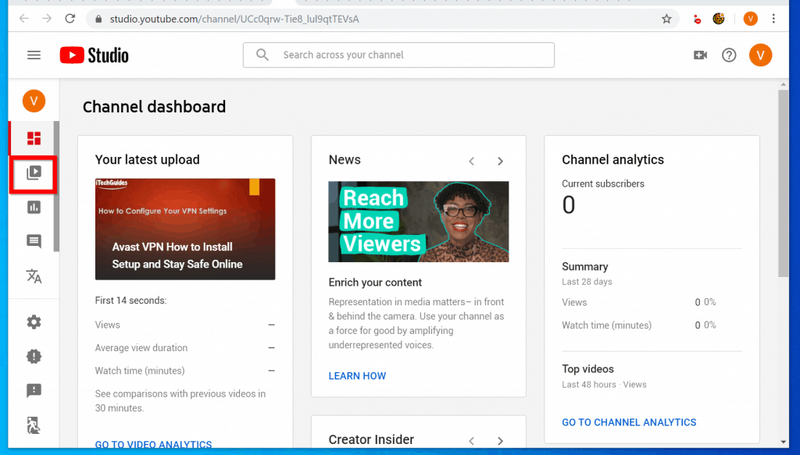The width and height of the screenshot is (800, 455).
Task: Select the Dashboard sidebar icon
Action: 34,138
